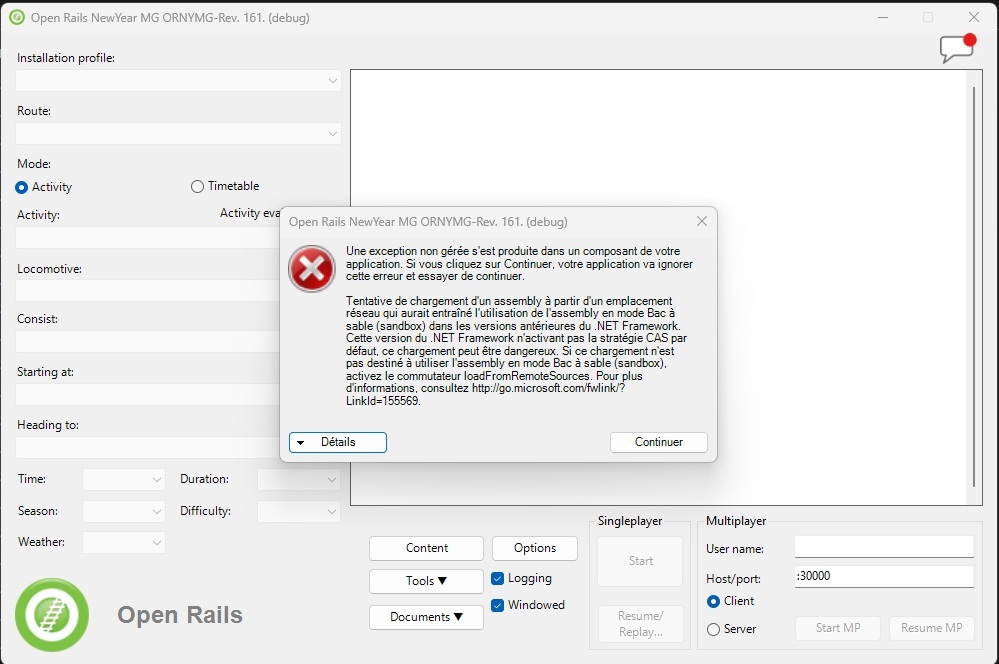Open the Route dropdown
Screen dimensions: 999x664
(178, 134)
